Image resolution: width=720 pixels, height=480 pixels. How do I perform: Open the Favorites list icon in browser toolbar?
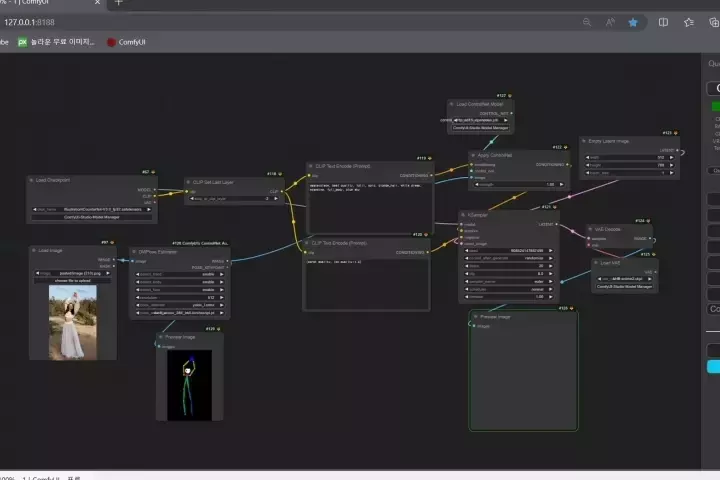tap(689, 22)
